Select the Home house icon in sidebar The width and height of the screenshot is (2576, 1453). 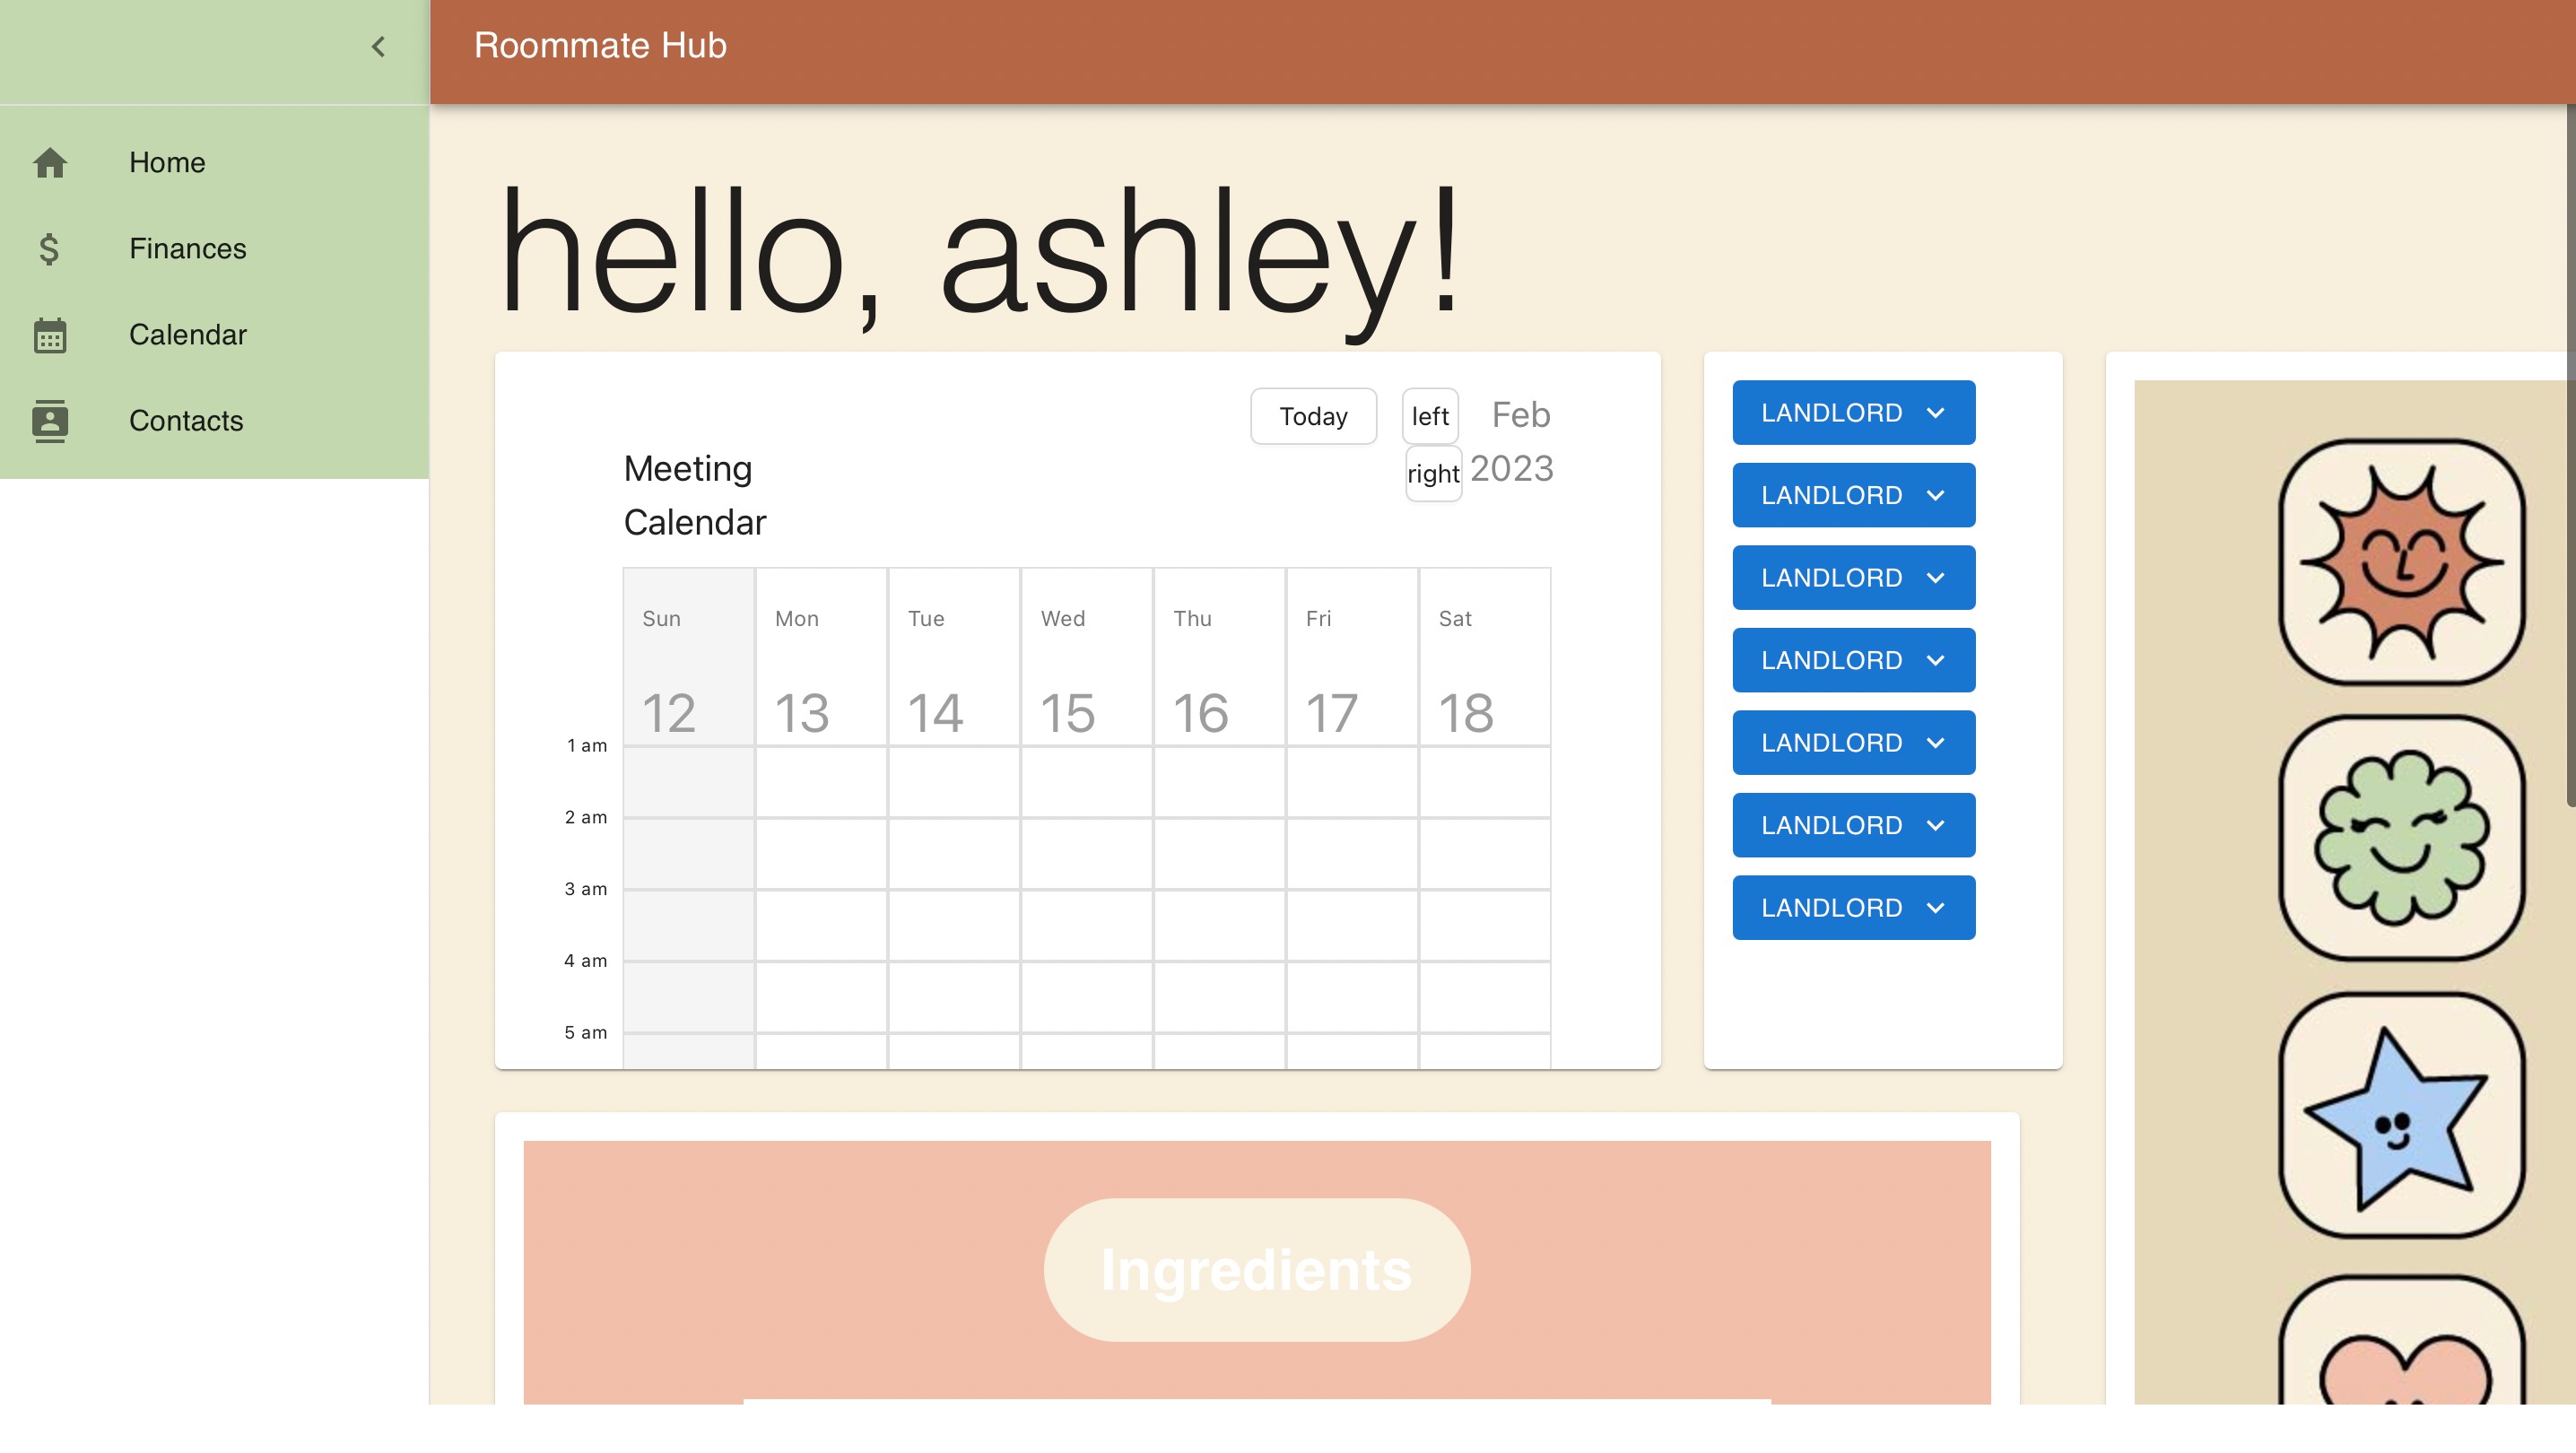50,163
